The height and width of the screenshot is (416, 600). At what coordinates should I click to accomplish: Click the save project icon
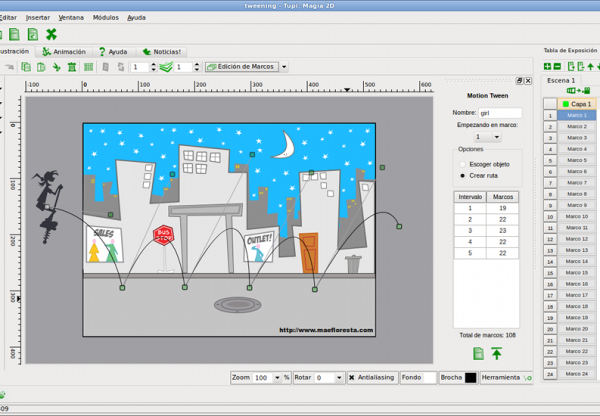tap(14, 34)
